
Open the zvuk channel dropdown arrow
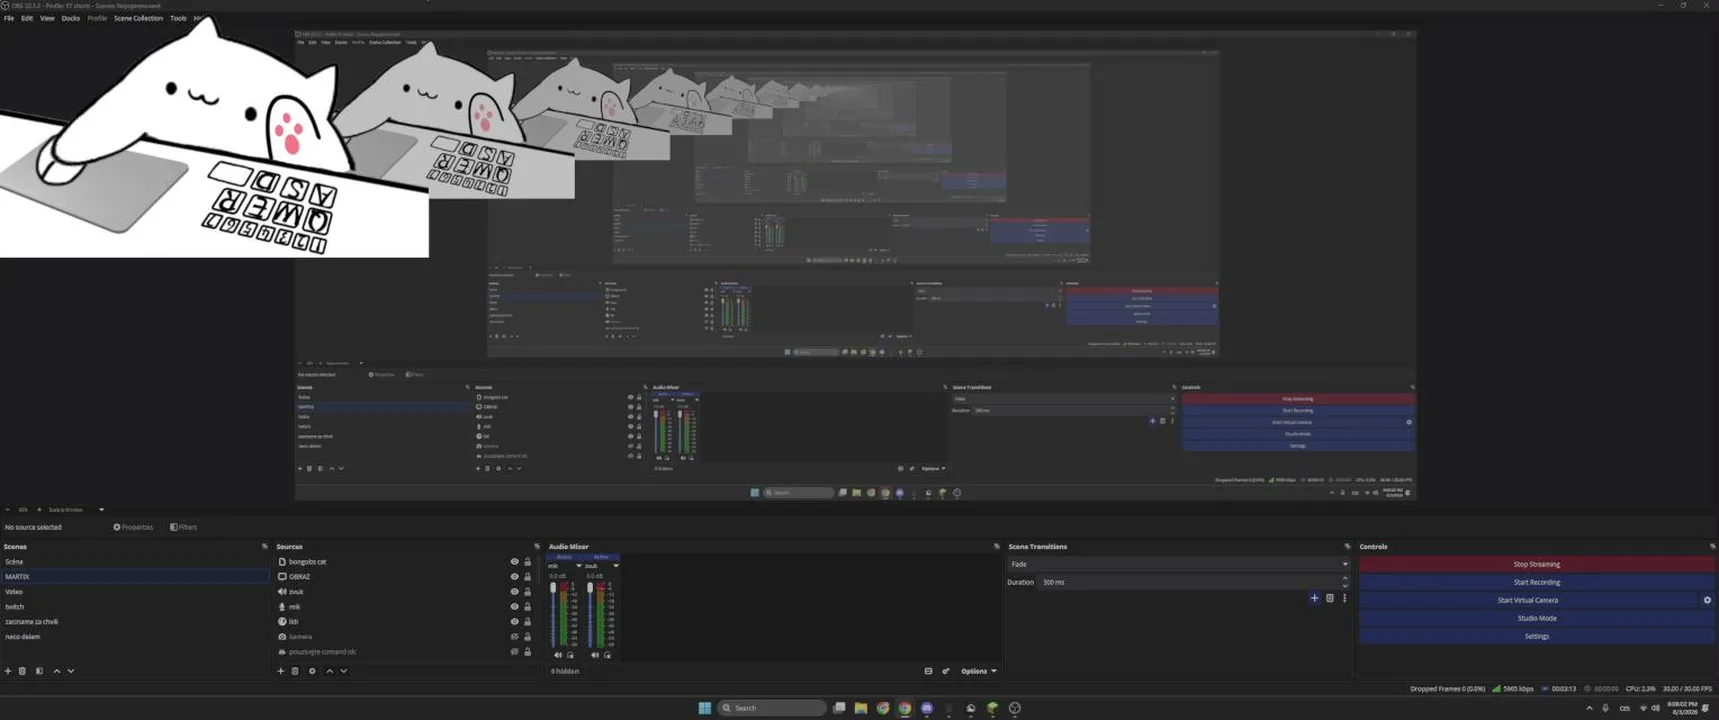click(x=616, y=566)
